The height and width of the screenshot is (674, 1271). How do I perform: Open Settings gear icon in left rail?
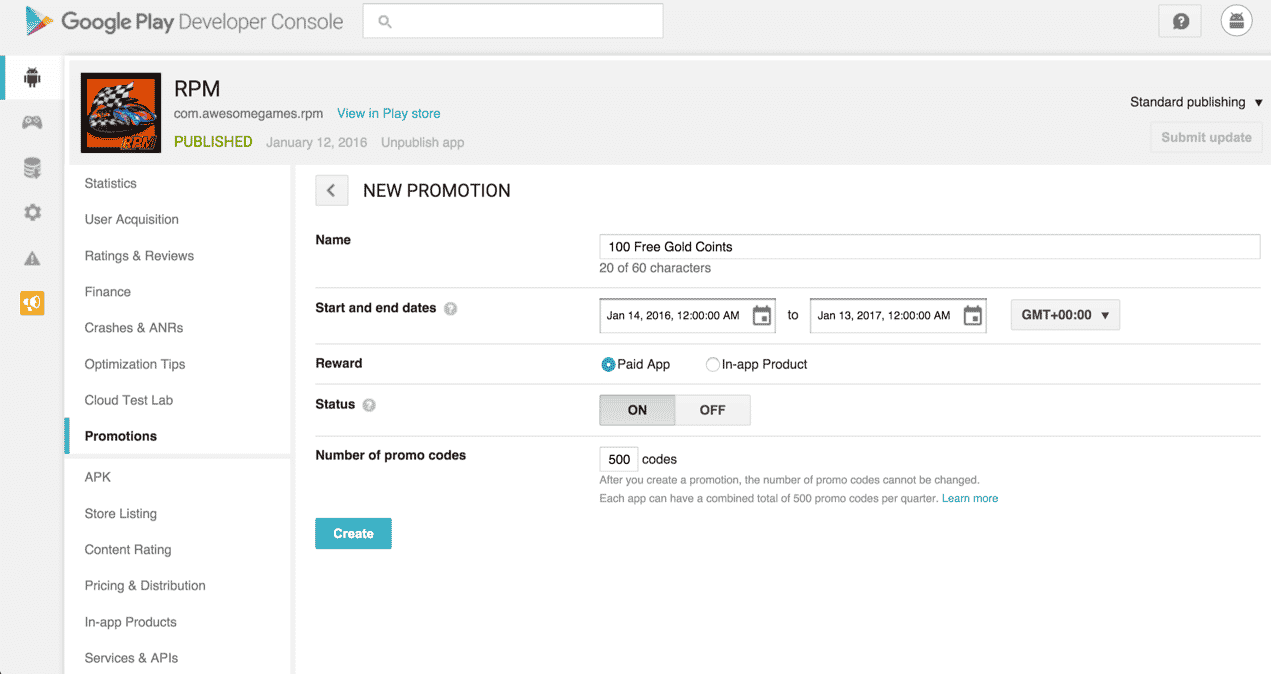tap(32, 213)
